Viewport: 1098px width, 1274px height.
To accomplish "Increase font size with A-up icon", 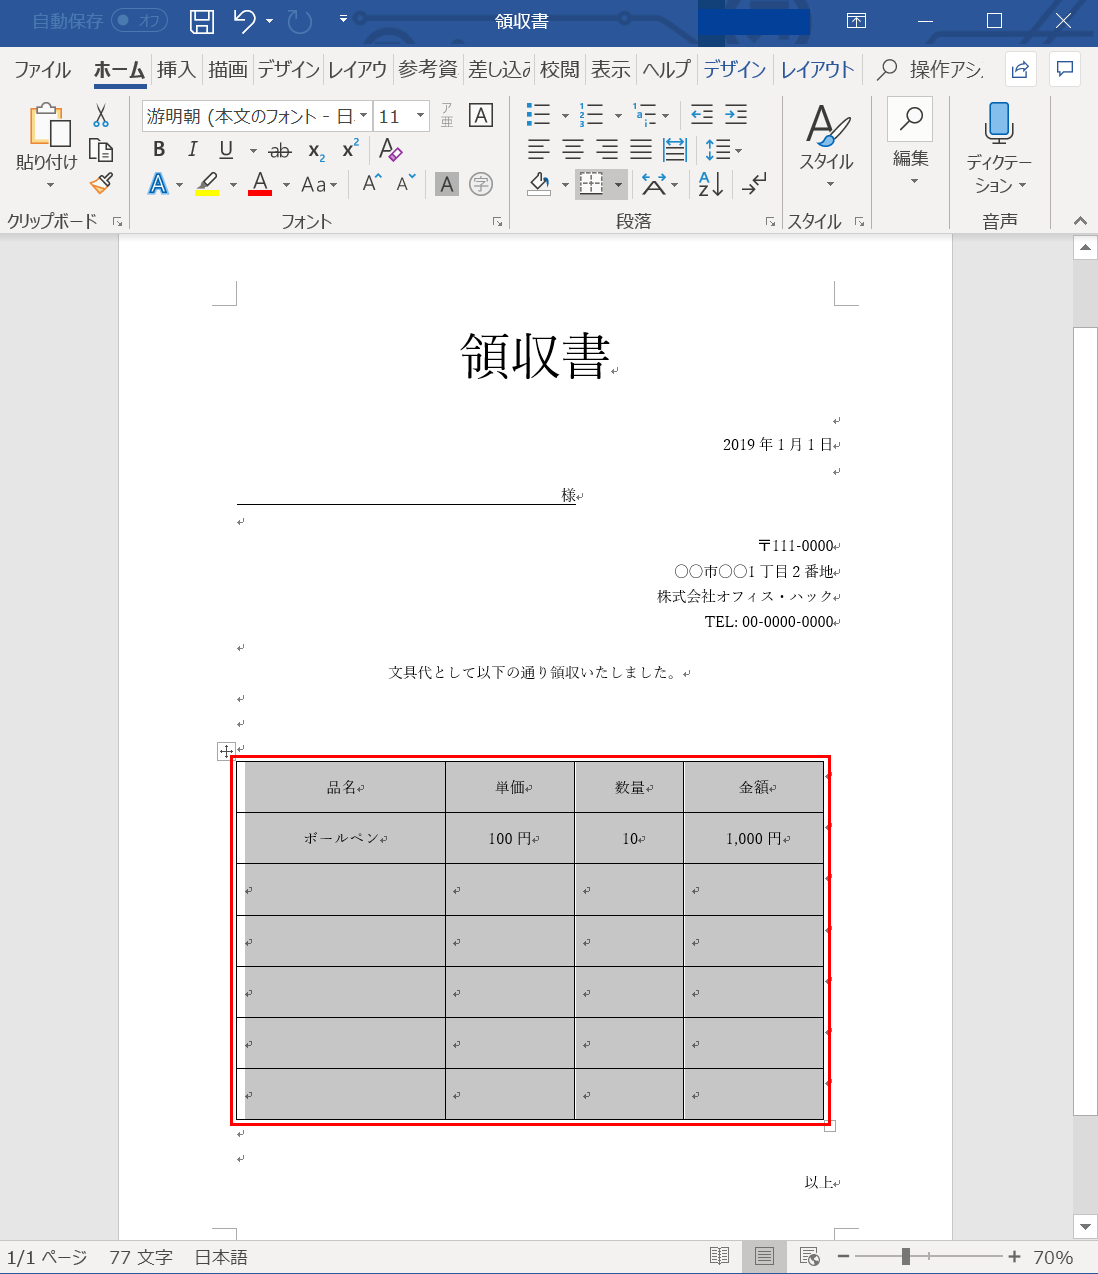I will [x=372, y=183].
